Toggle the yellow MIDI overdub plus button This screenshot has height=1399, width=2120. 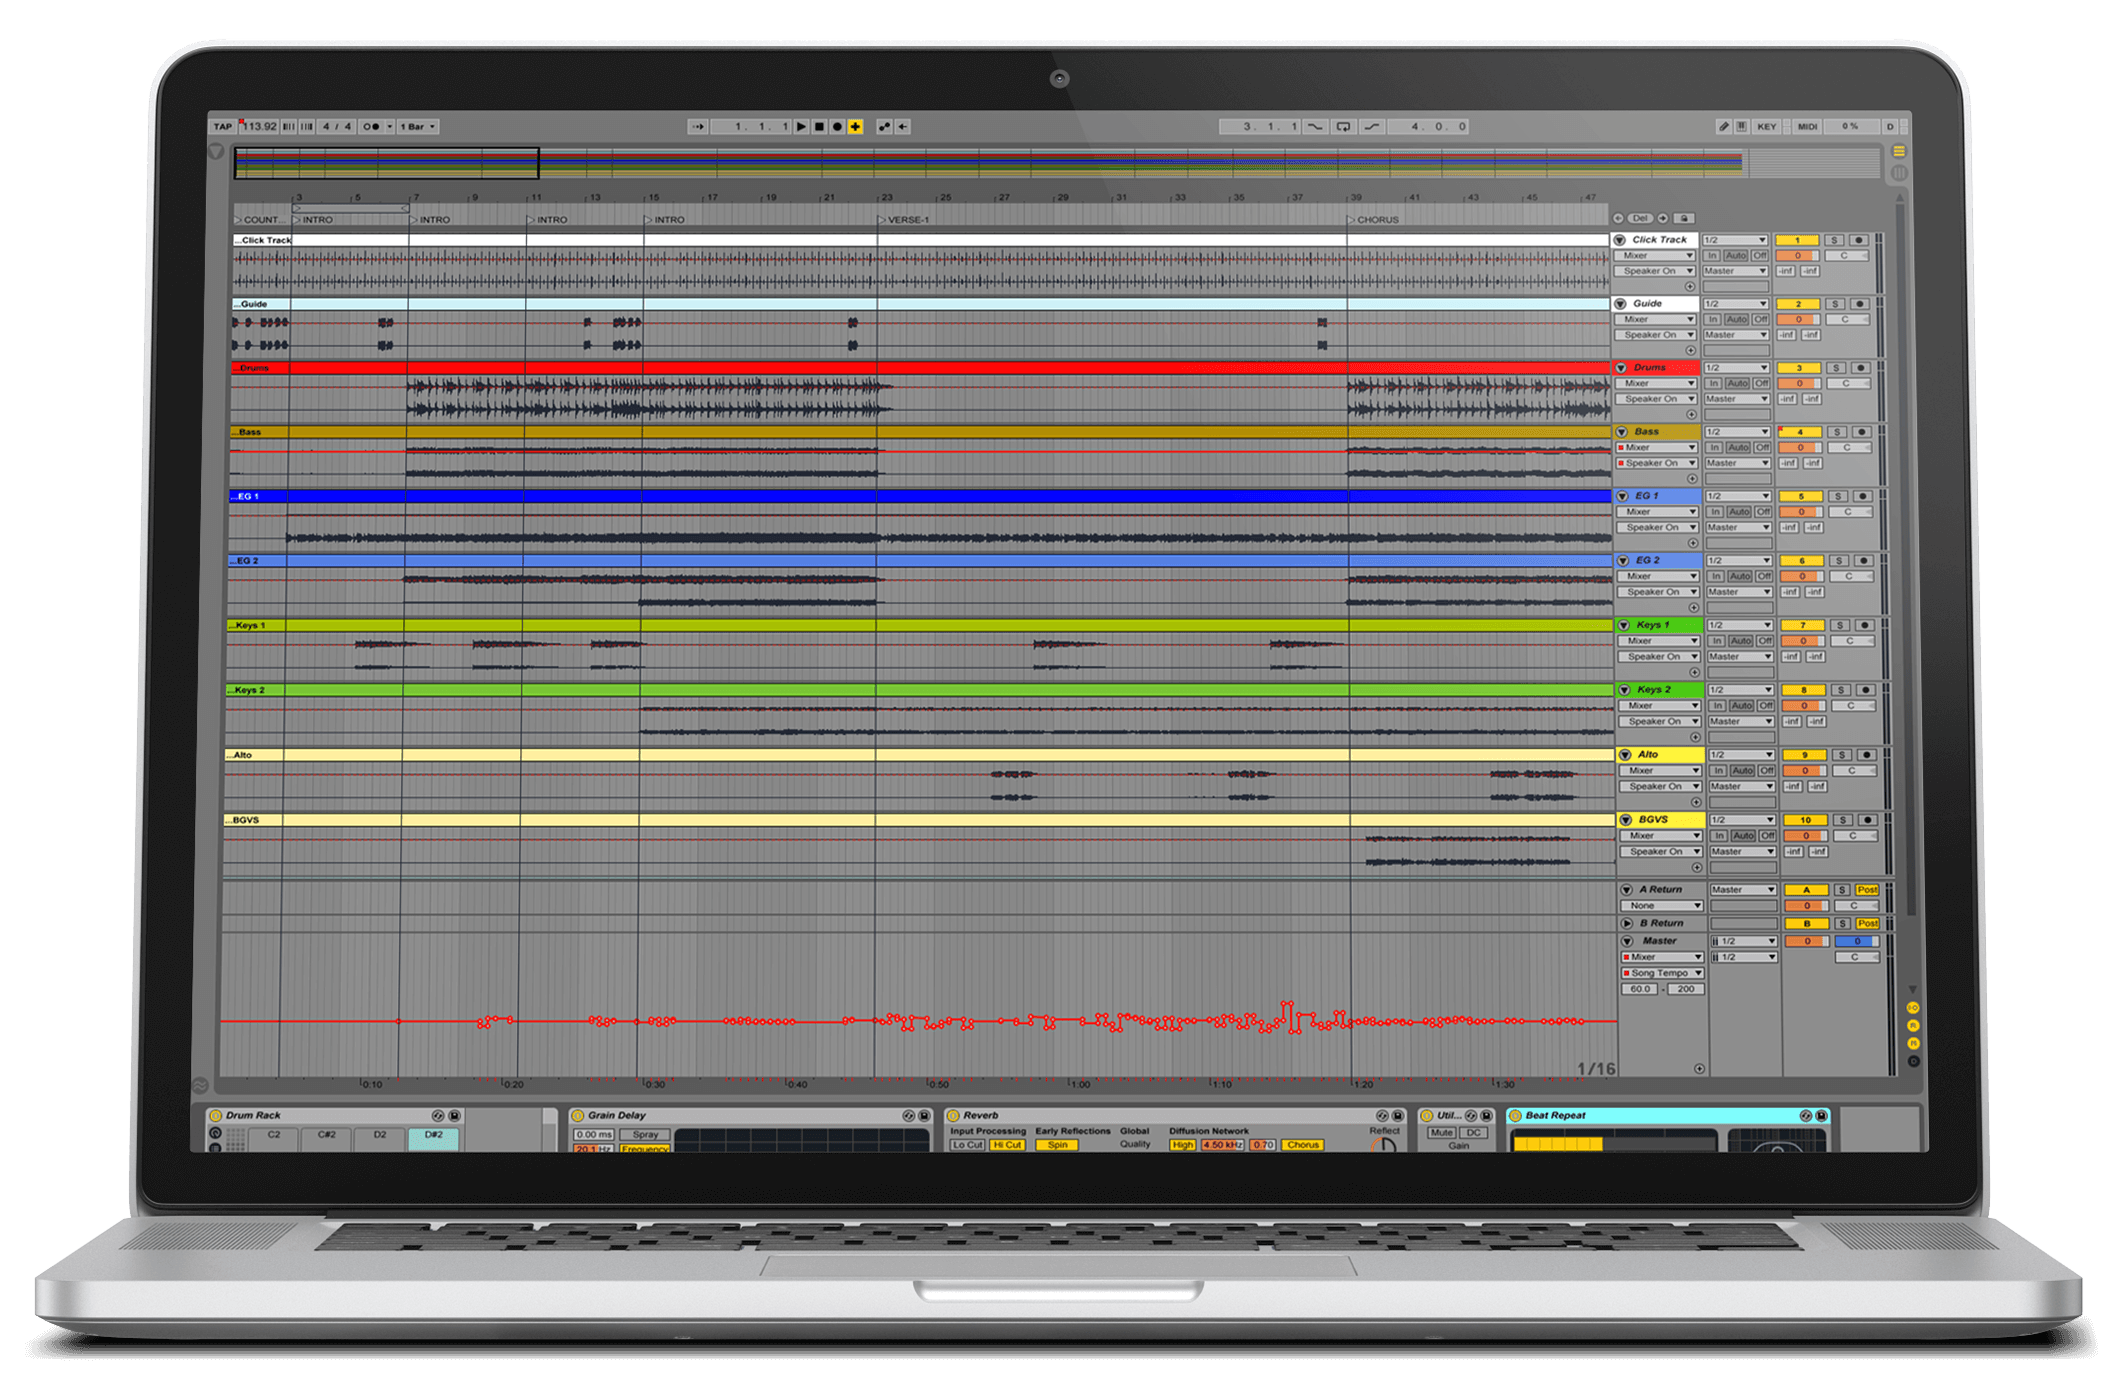click(x=855, y=127)
